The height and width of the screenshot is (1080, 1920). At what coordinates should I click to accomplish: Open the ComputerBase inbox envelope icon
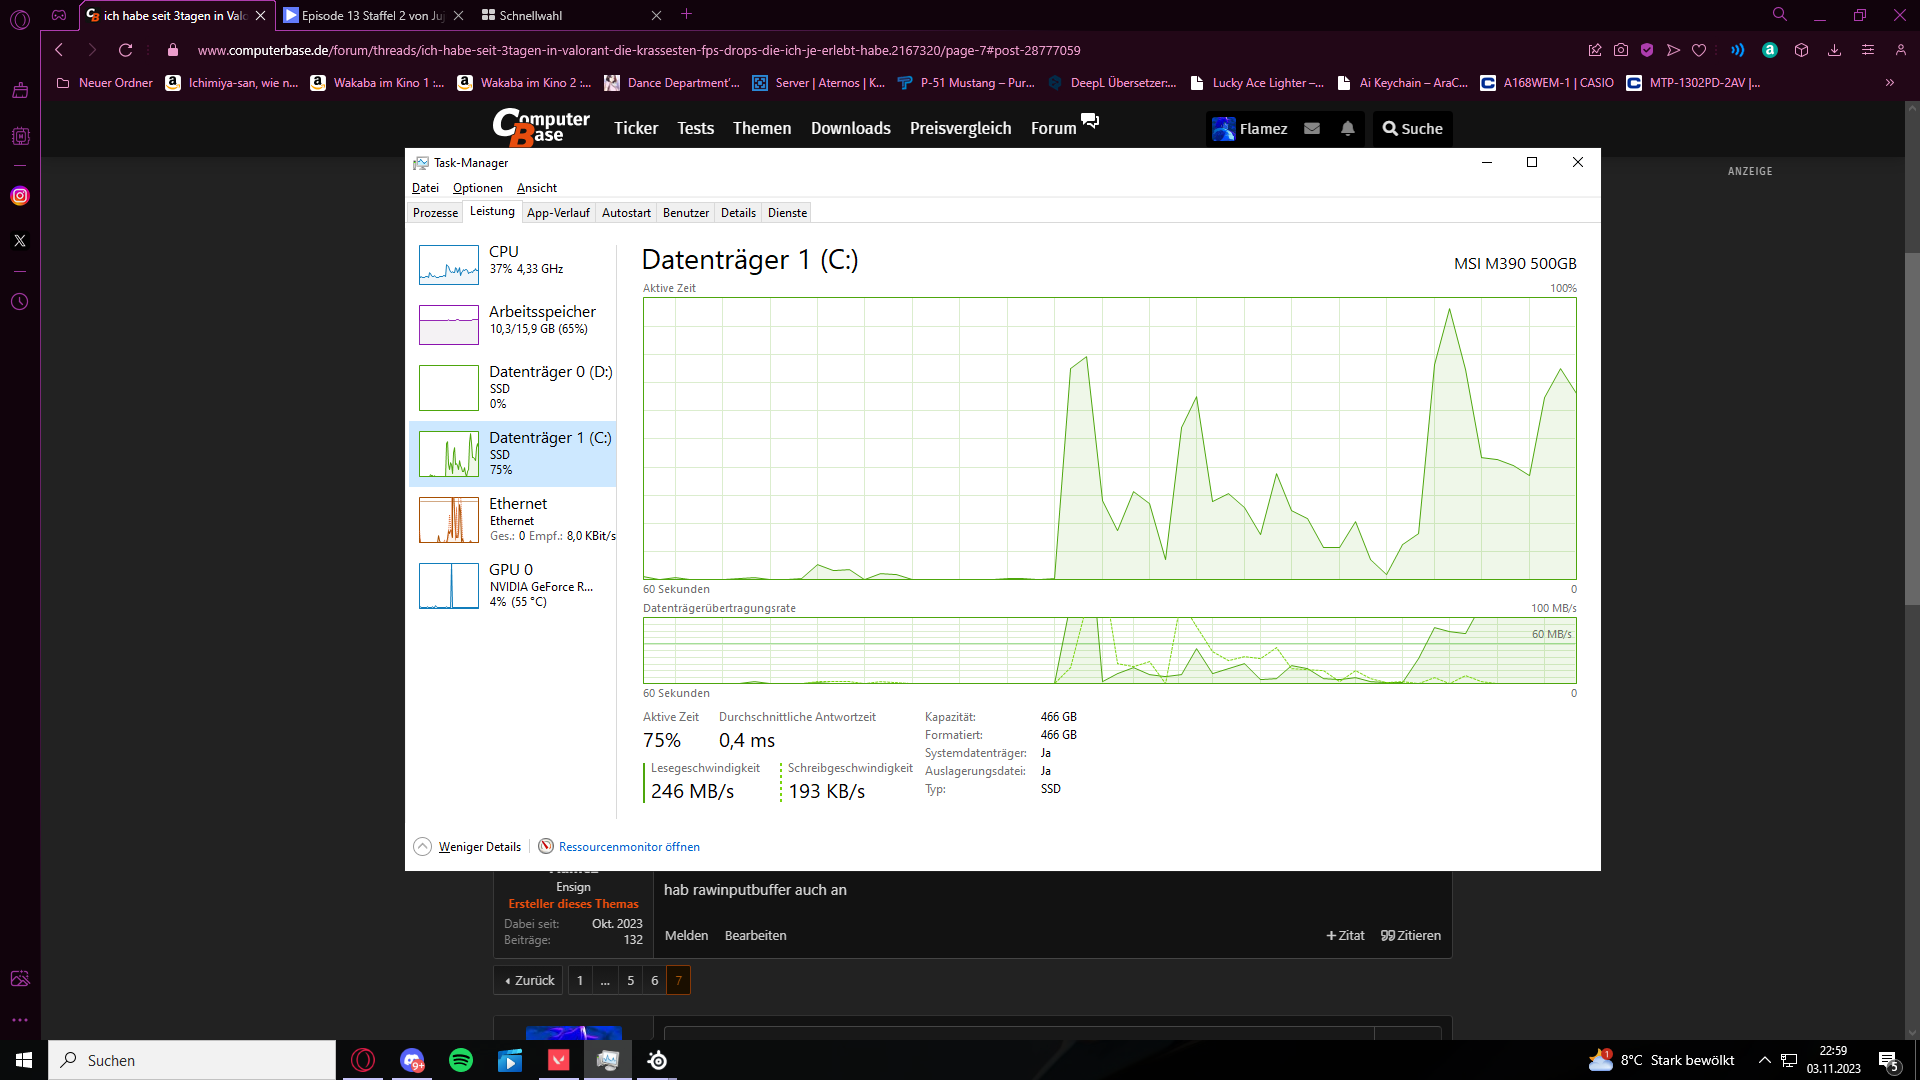(x=1312, y=128)
